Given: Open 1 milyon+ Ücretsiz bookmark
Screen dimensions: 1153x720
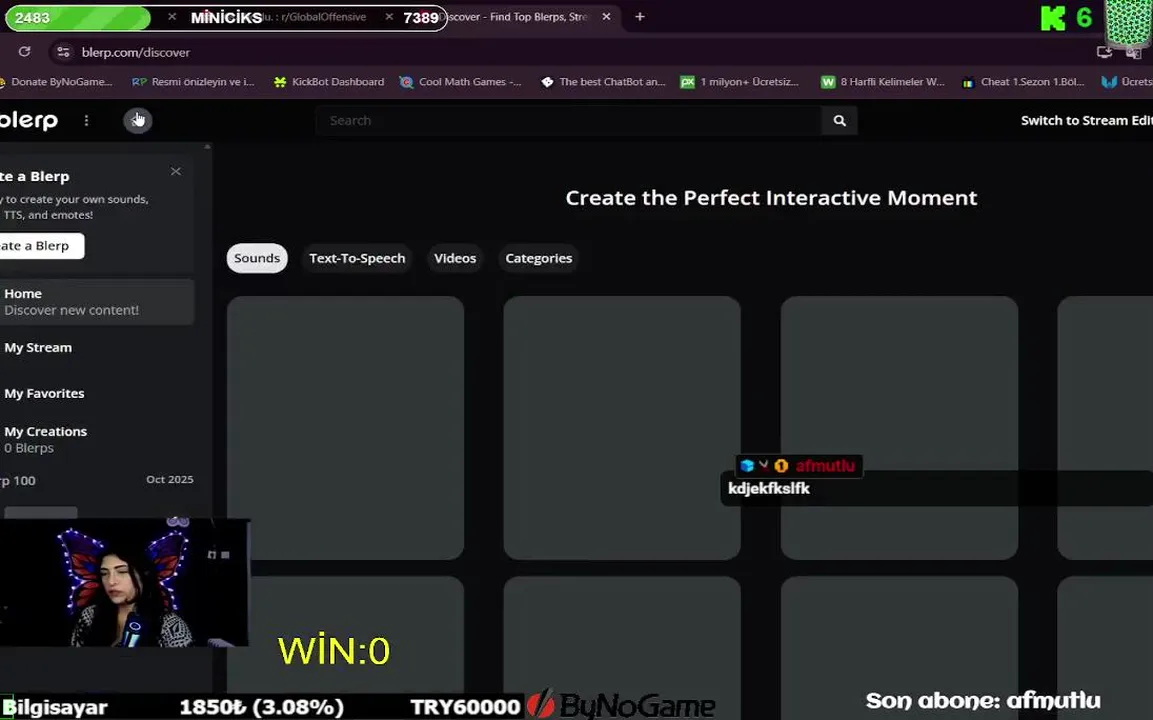Looking at the screenshot, I should pos(740,82).
